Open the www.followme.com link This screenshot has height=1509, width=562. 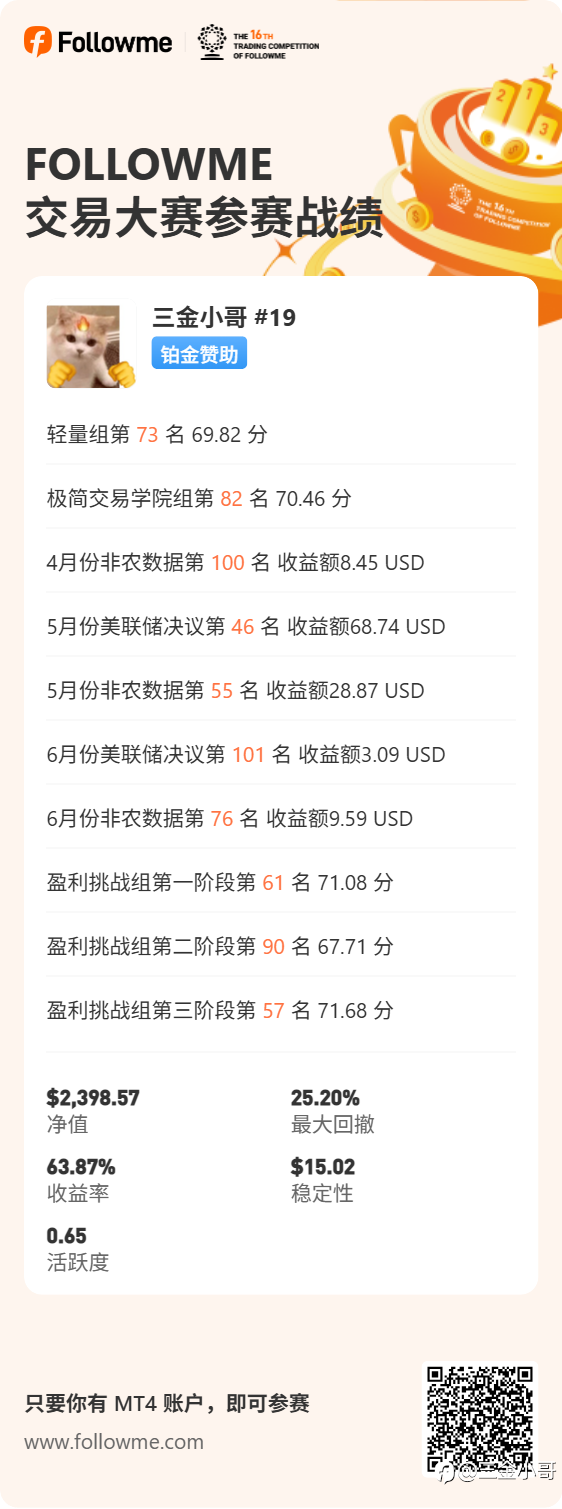pos(114,1442)
